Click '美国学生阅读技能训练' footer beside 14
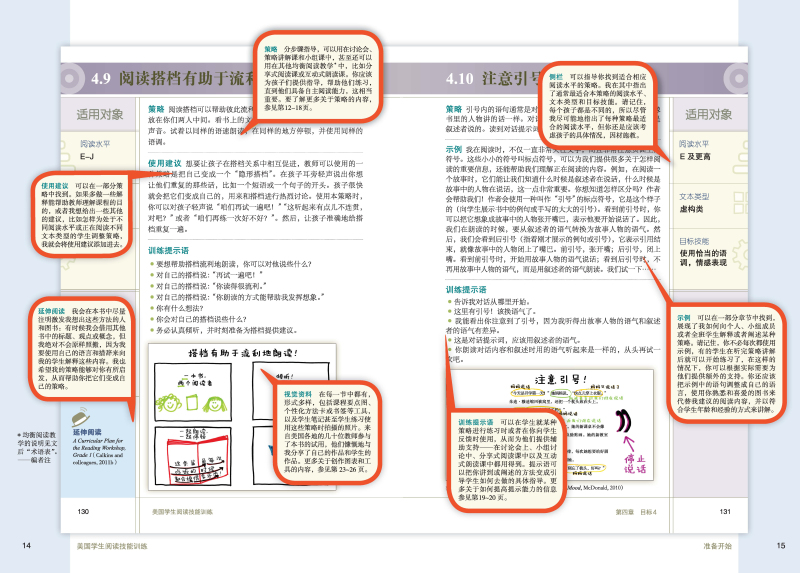Viewport: 800px width, 573px height. [112, 546]
